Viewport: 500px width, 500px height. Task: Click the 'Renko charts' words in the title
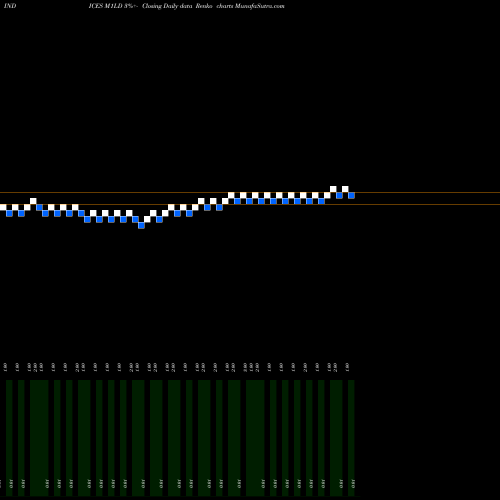point(215,6)
